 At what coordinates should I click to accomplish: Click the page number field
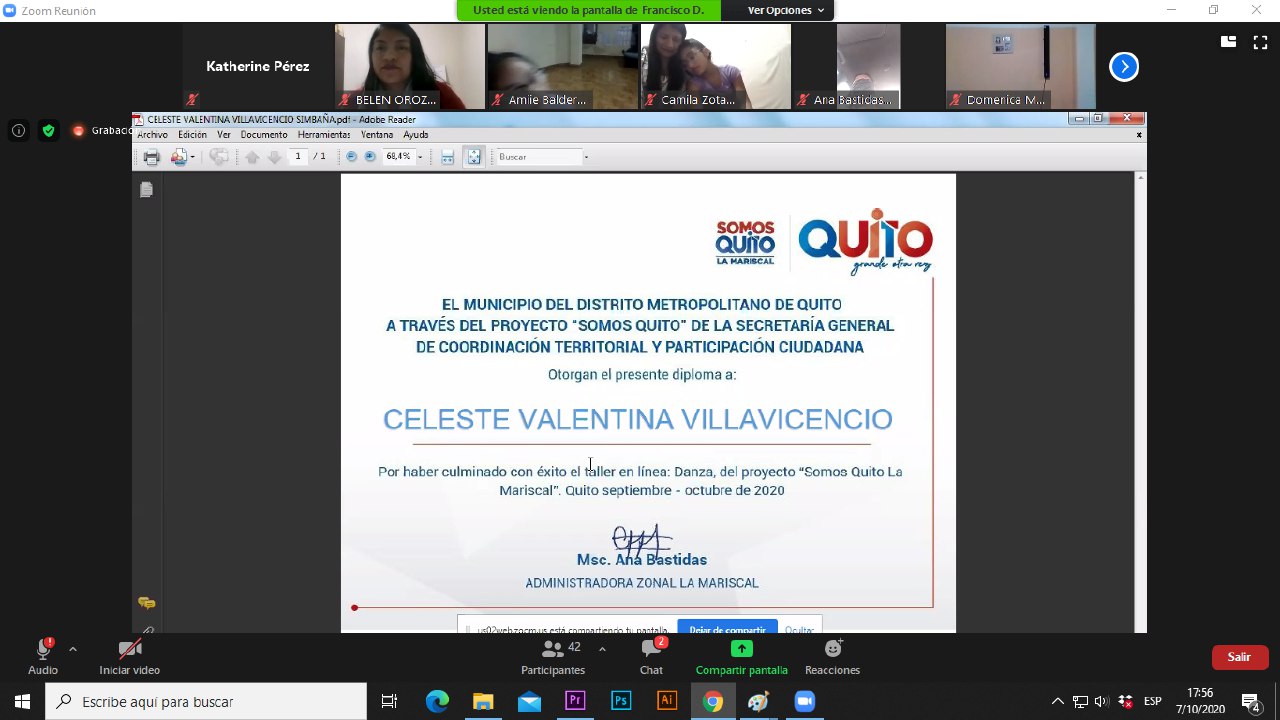(x=298, y=157)
